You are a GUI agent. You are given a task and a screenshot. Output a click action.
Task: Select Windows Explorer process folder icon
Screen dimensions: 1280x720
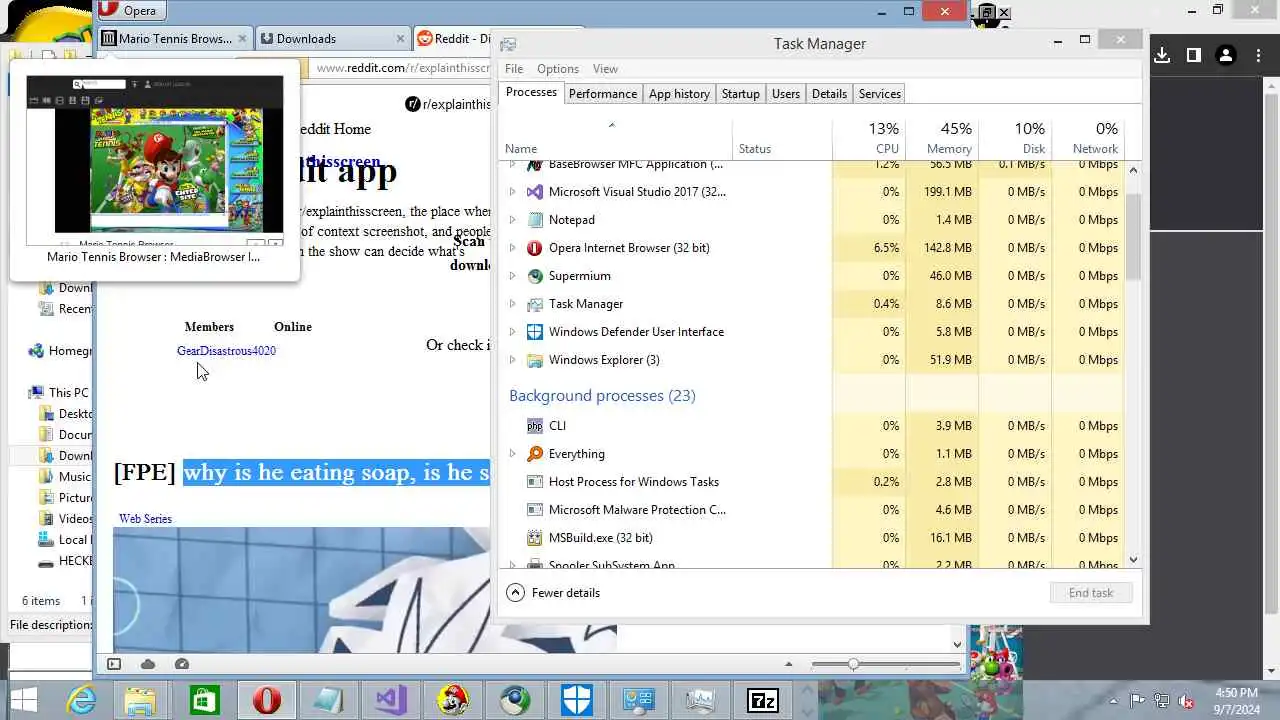pyautogui.click(x=535, y=360)
